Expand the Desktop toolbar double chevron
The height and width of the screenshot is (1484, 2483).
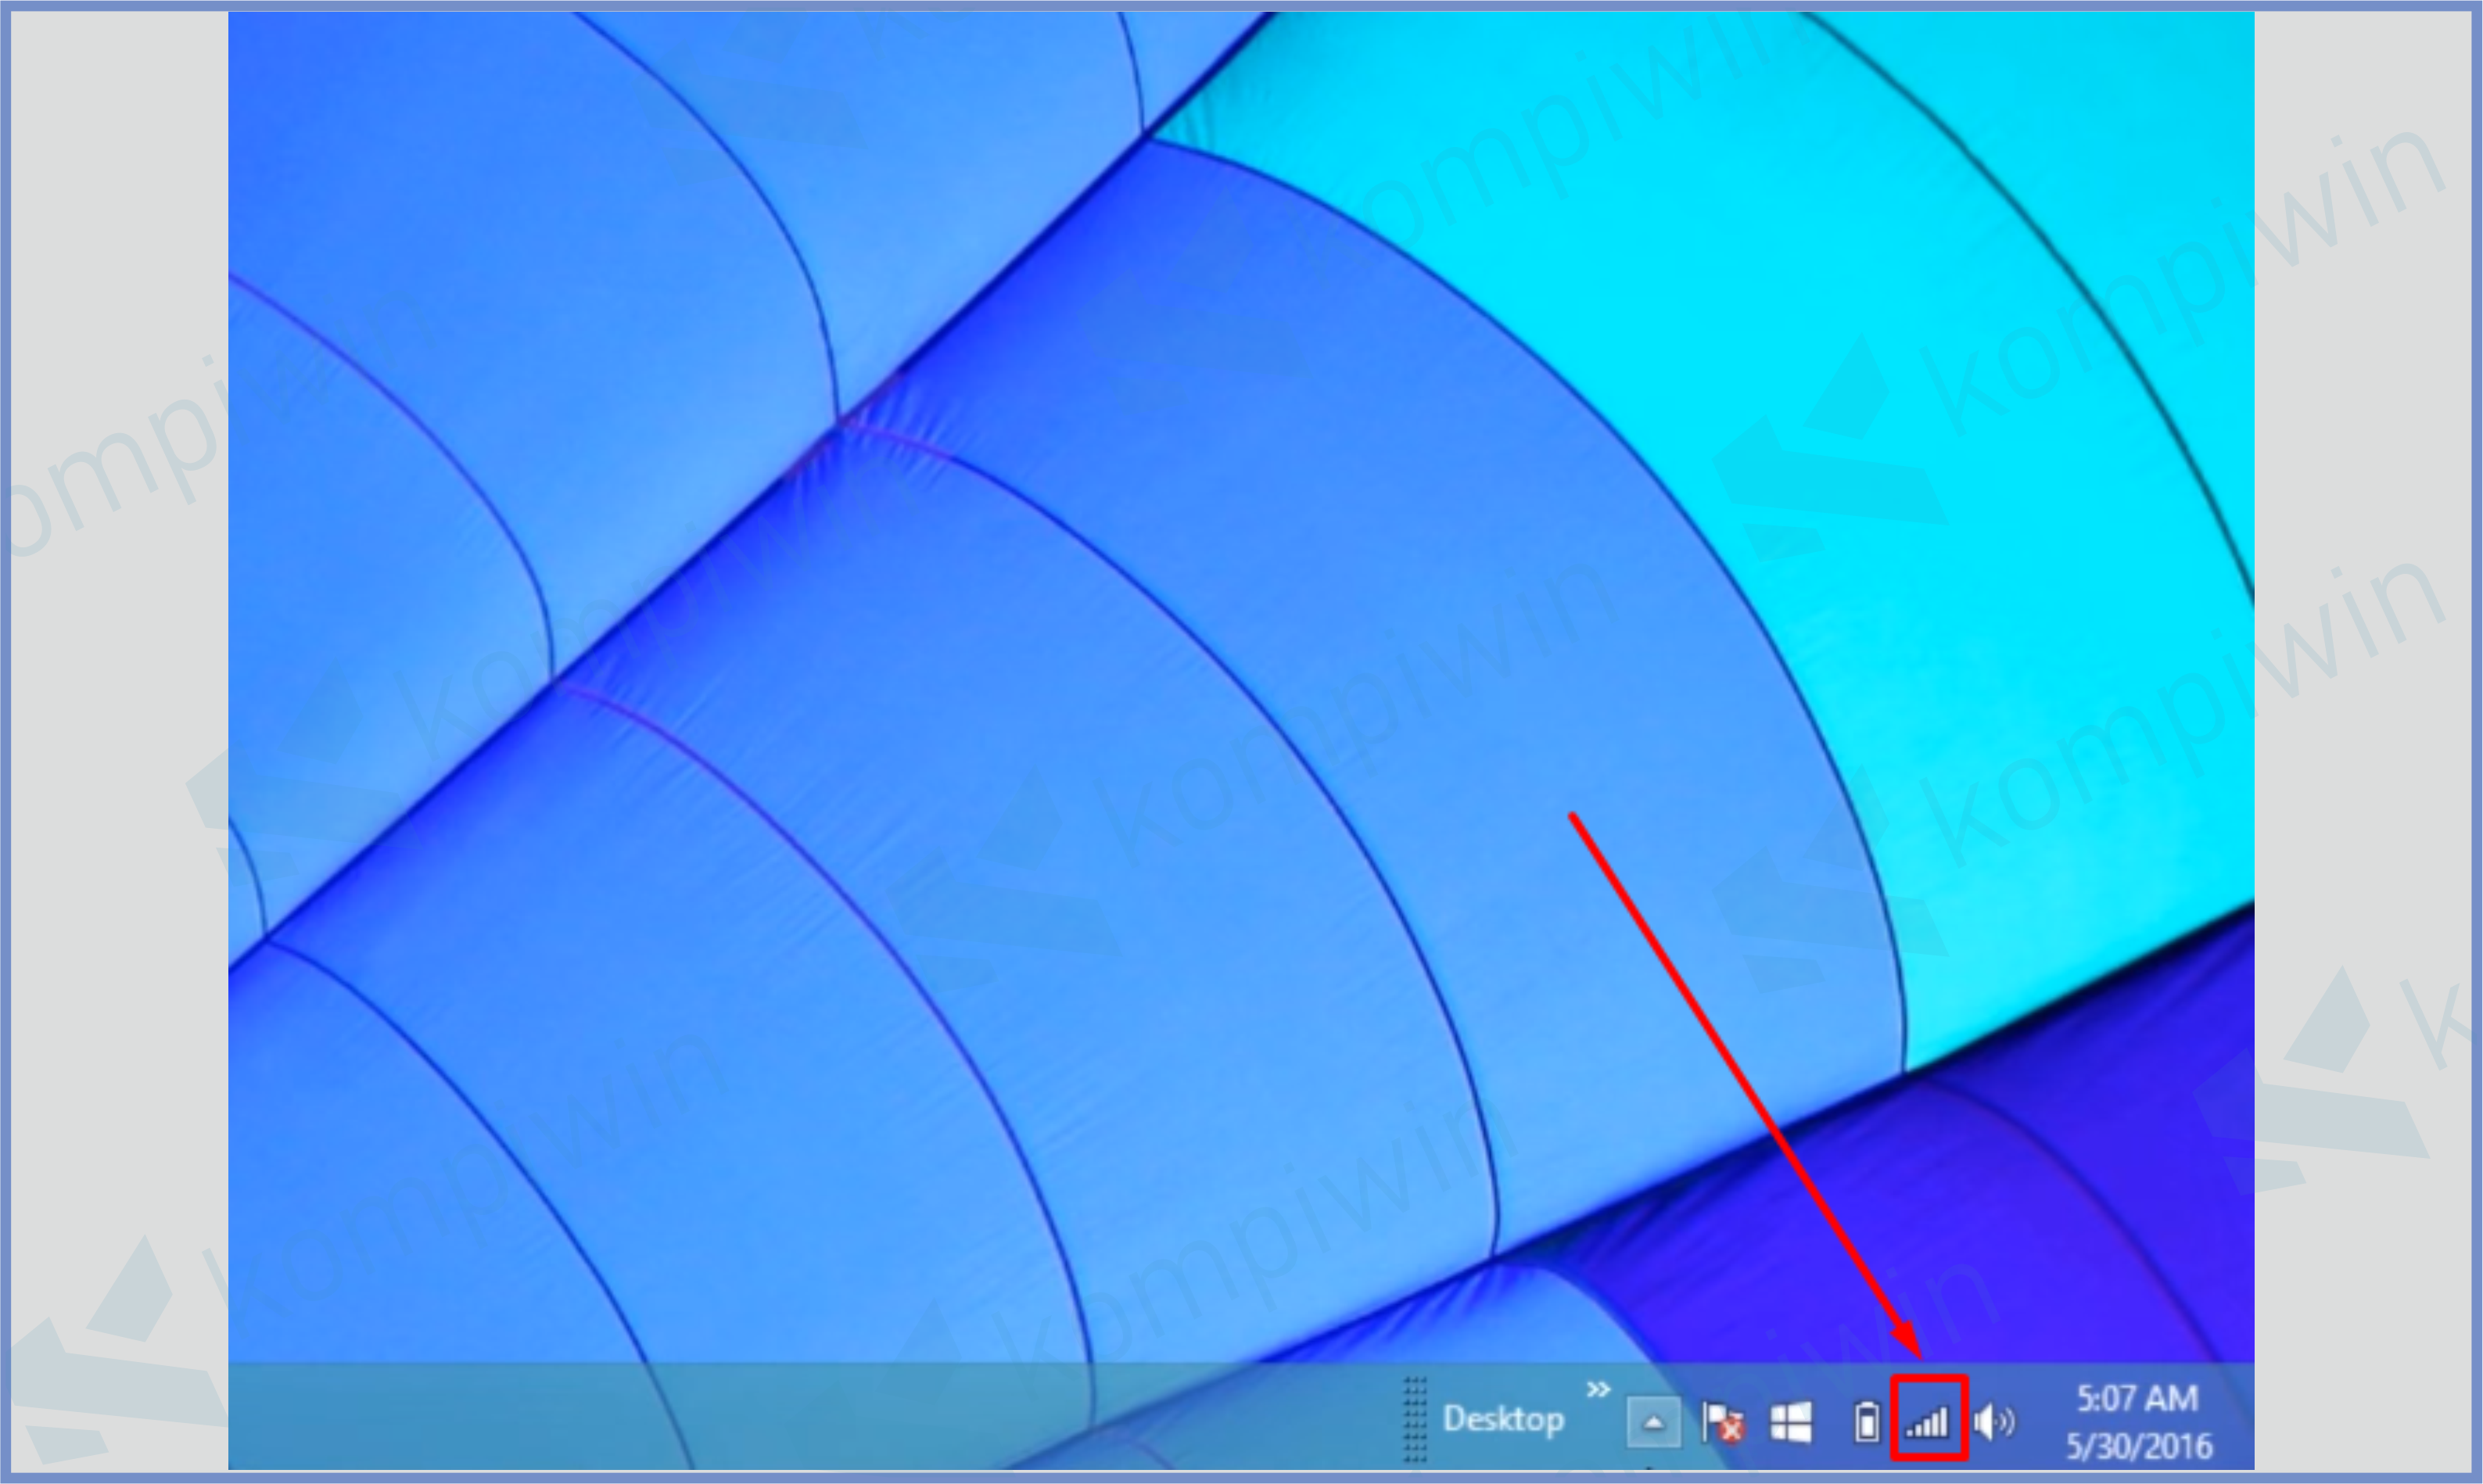click(1598, 1390)
